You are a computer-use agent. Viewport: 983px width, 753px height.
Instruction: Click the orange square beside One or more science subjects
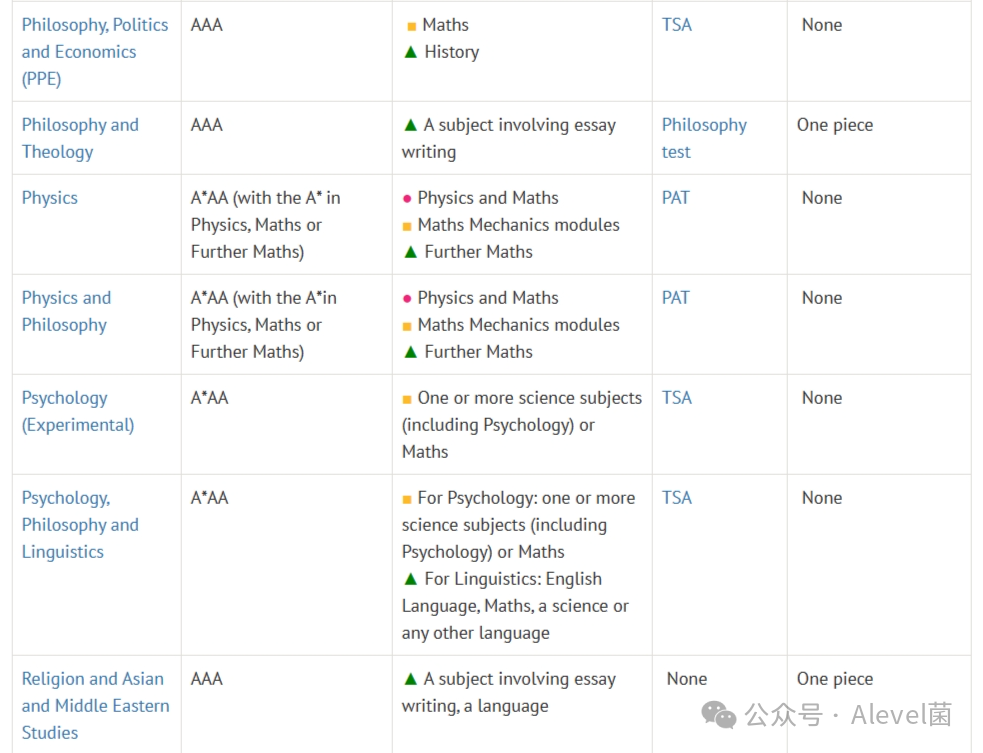click(407, 399)
